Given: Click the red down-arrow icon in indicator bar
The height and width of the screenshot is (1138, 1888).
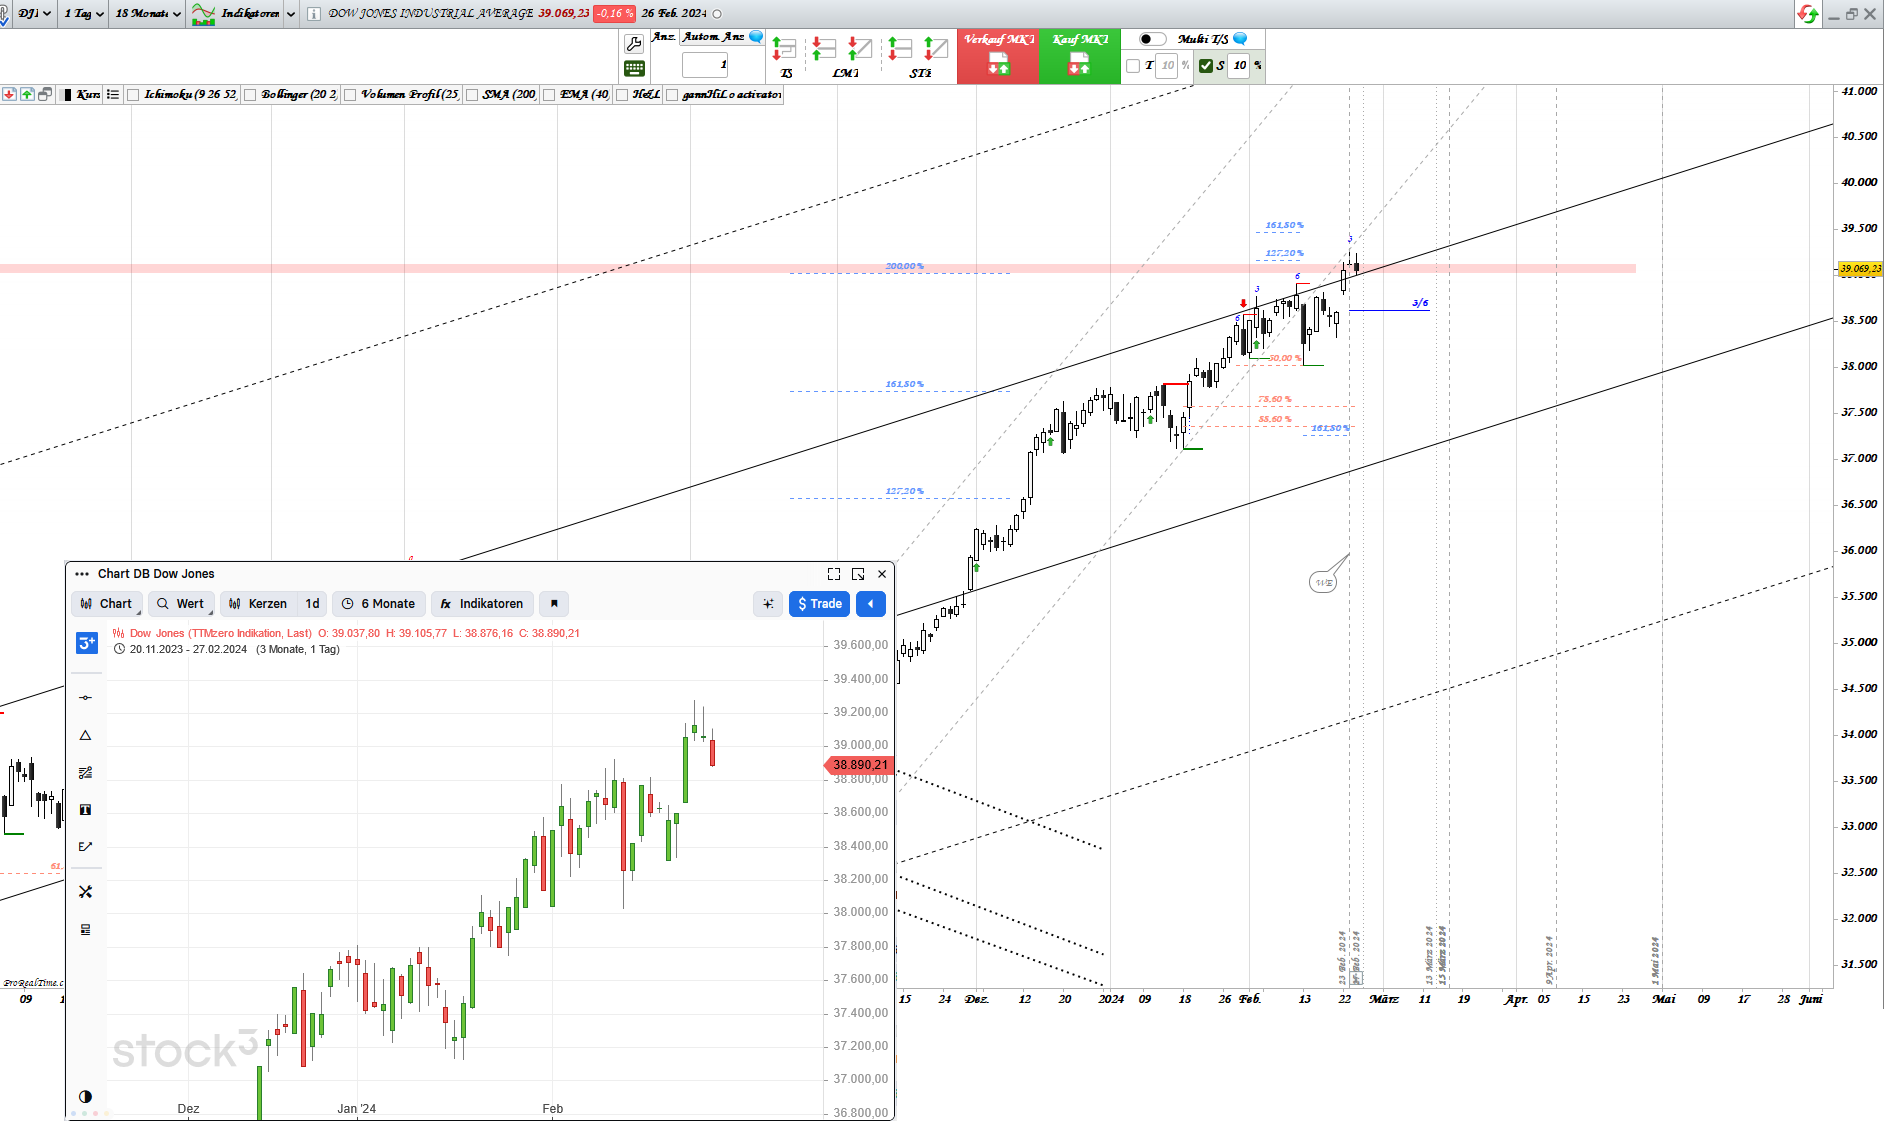Looking at the screenshot, I should [9, 94].
